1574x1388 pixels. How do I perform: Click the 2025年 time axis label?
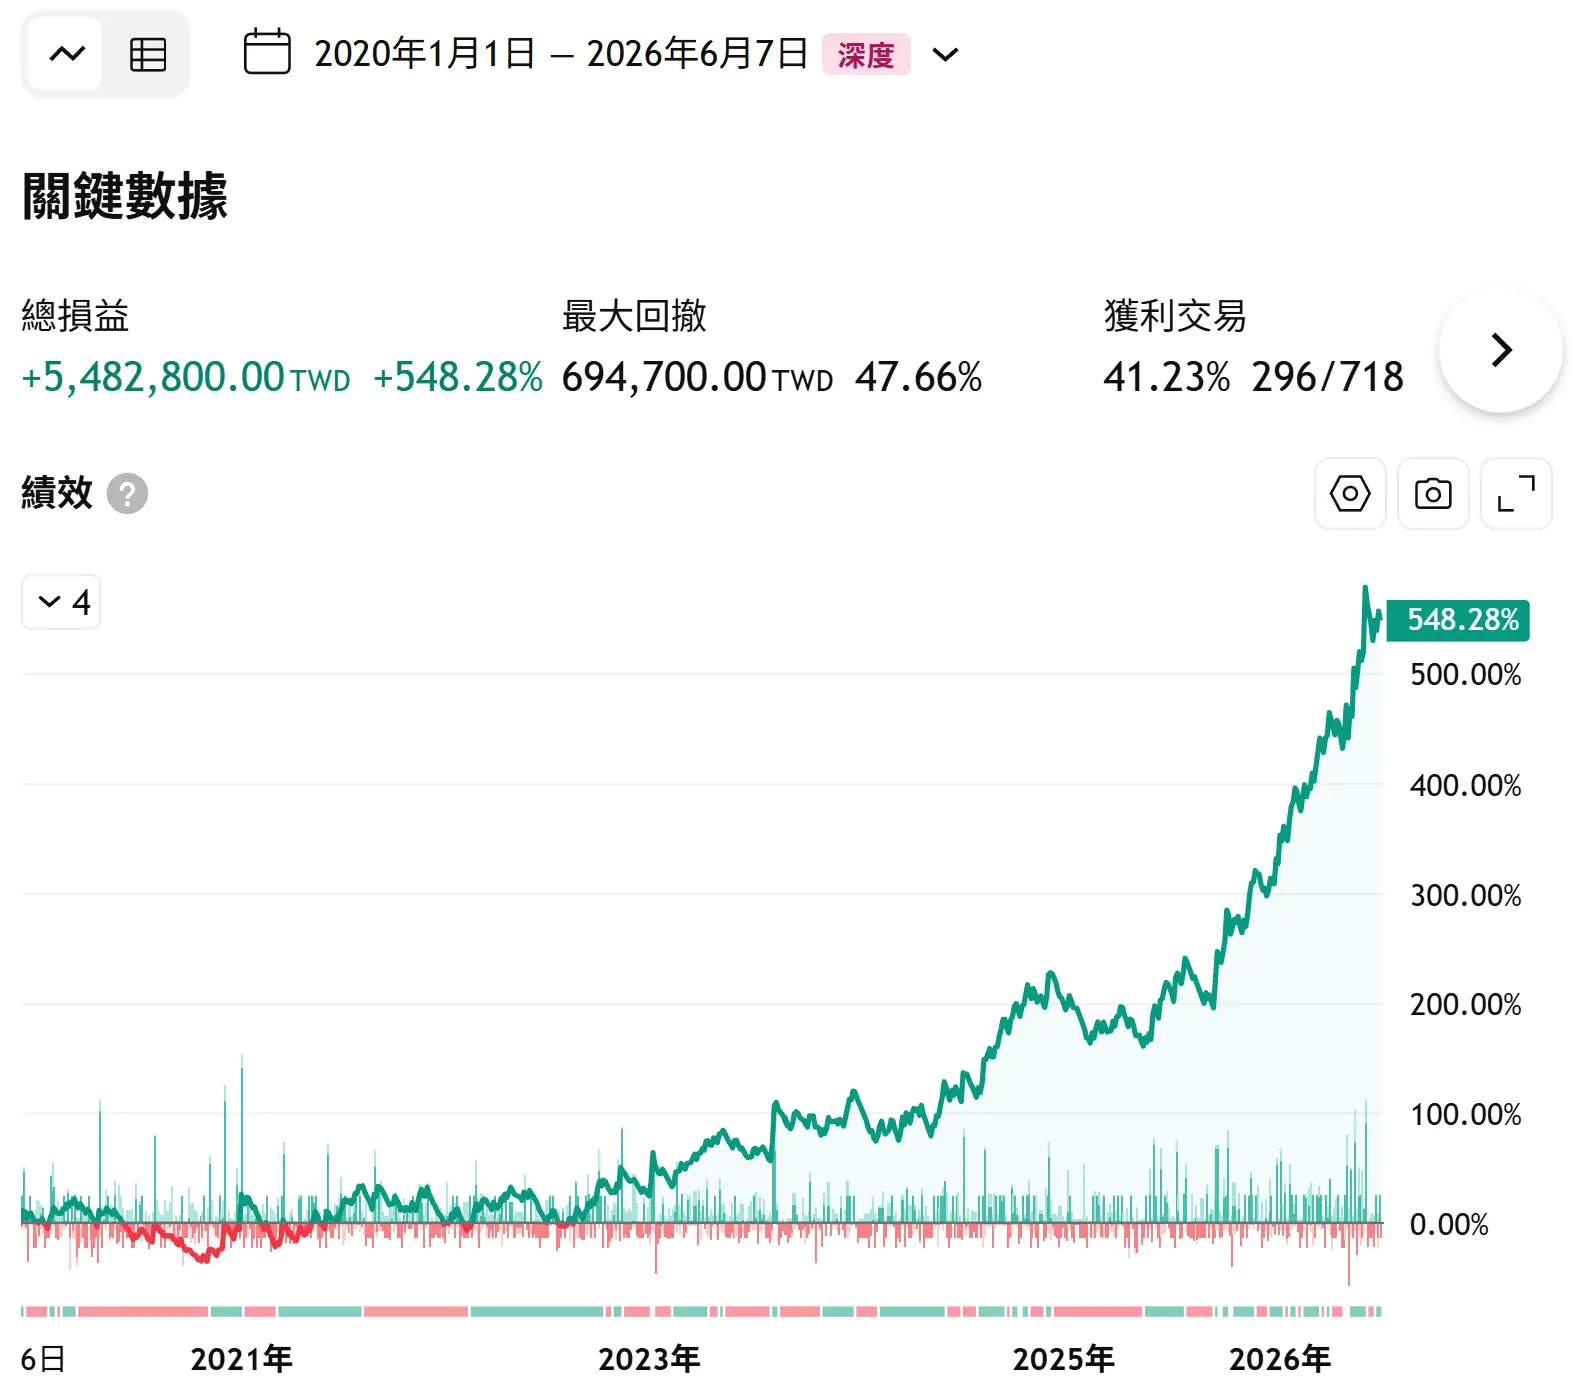pyautogui.click(x=1063, y=1359)
